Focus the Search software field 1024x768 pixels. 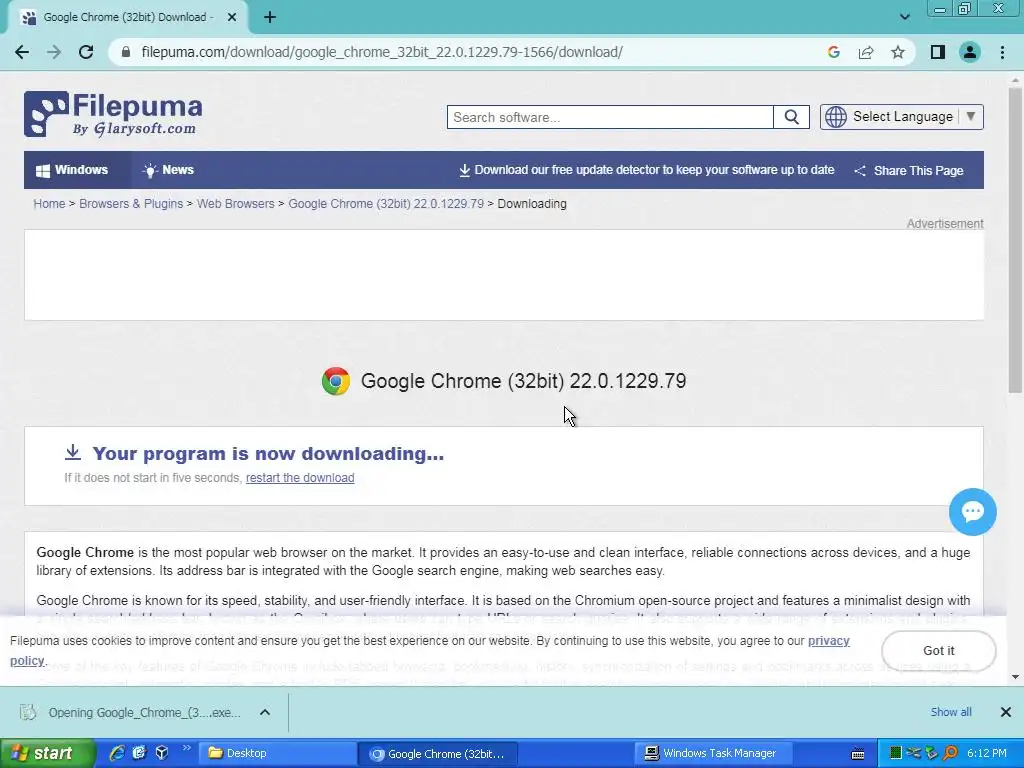click(610, 117)
